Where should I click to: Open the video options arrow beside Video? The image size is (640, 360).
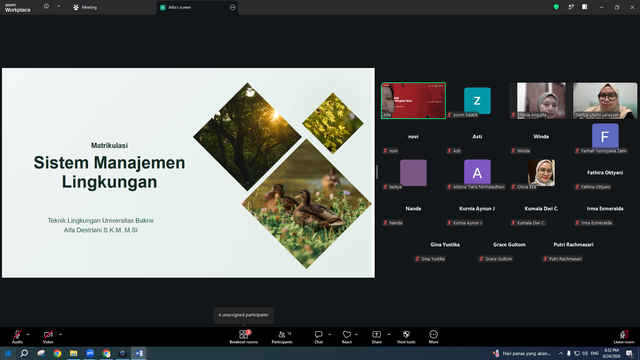coord(60,334)
